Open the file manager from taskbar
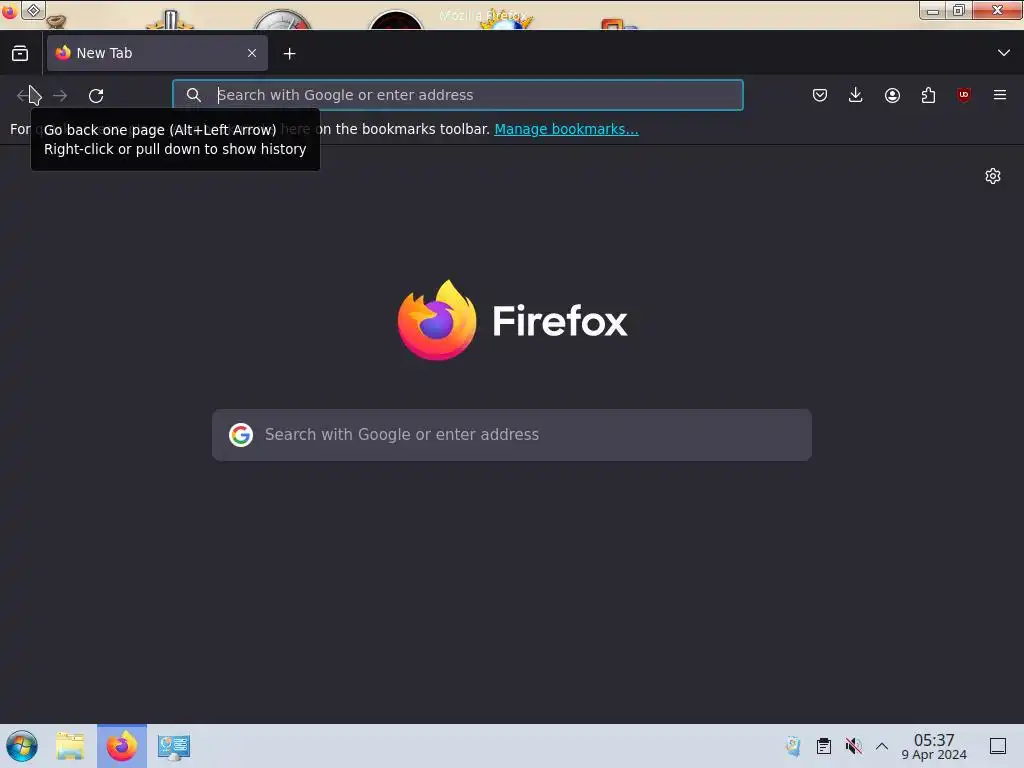Viewport: 1024px width, 768px height. [x=70, y=746]
